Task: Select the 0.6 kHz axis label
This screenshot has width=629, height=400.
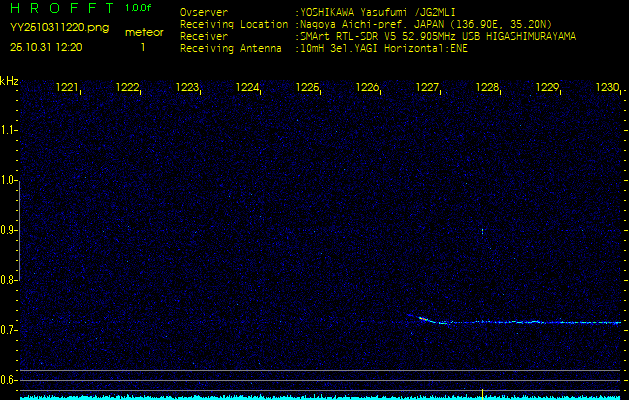Action: (x=9, y=379)
